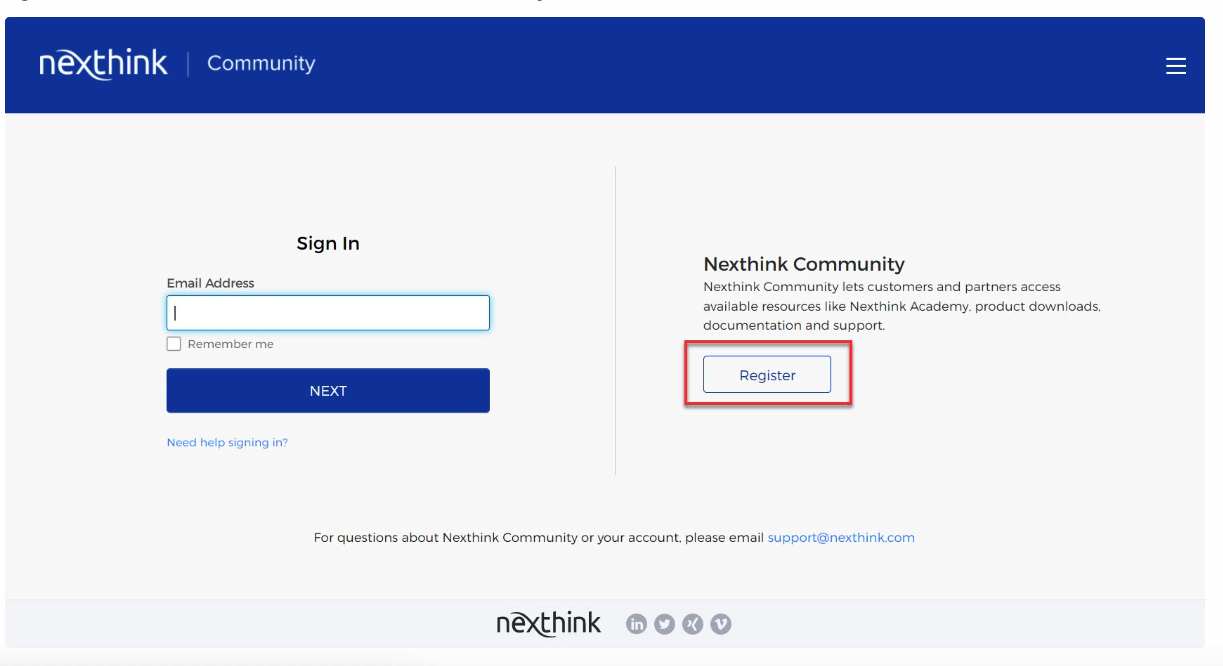Click the Community label in the header
The image size is (1223, 666).
pos(261,63)
